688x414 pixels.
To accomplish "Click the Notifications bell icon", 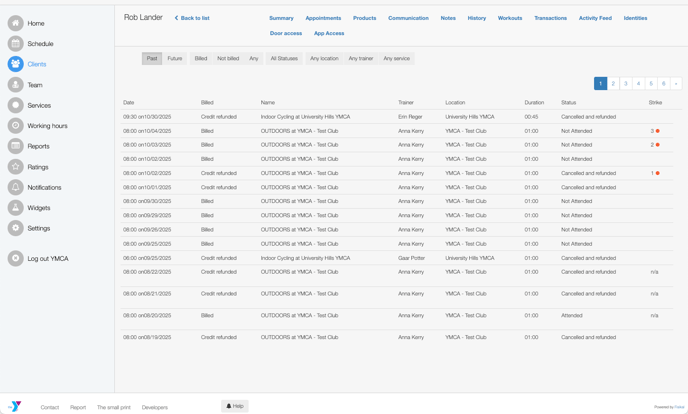I will (15, 187).
